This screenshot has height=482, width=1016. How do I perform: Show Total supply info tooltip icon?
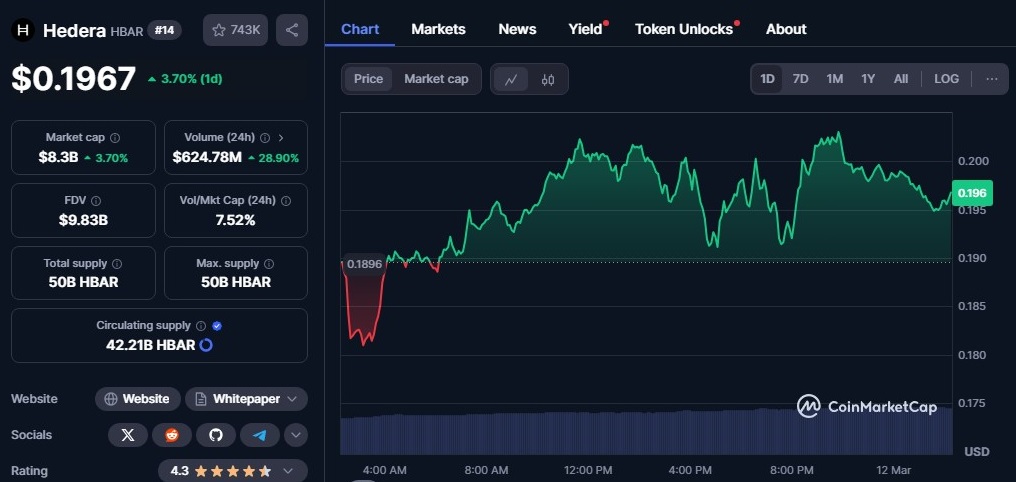[x=117, y=264]
